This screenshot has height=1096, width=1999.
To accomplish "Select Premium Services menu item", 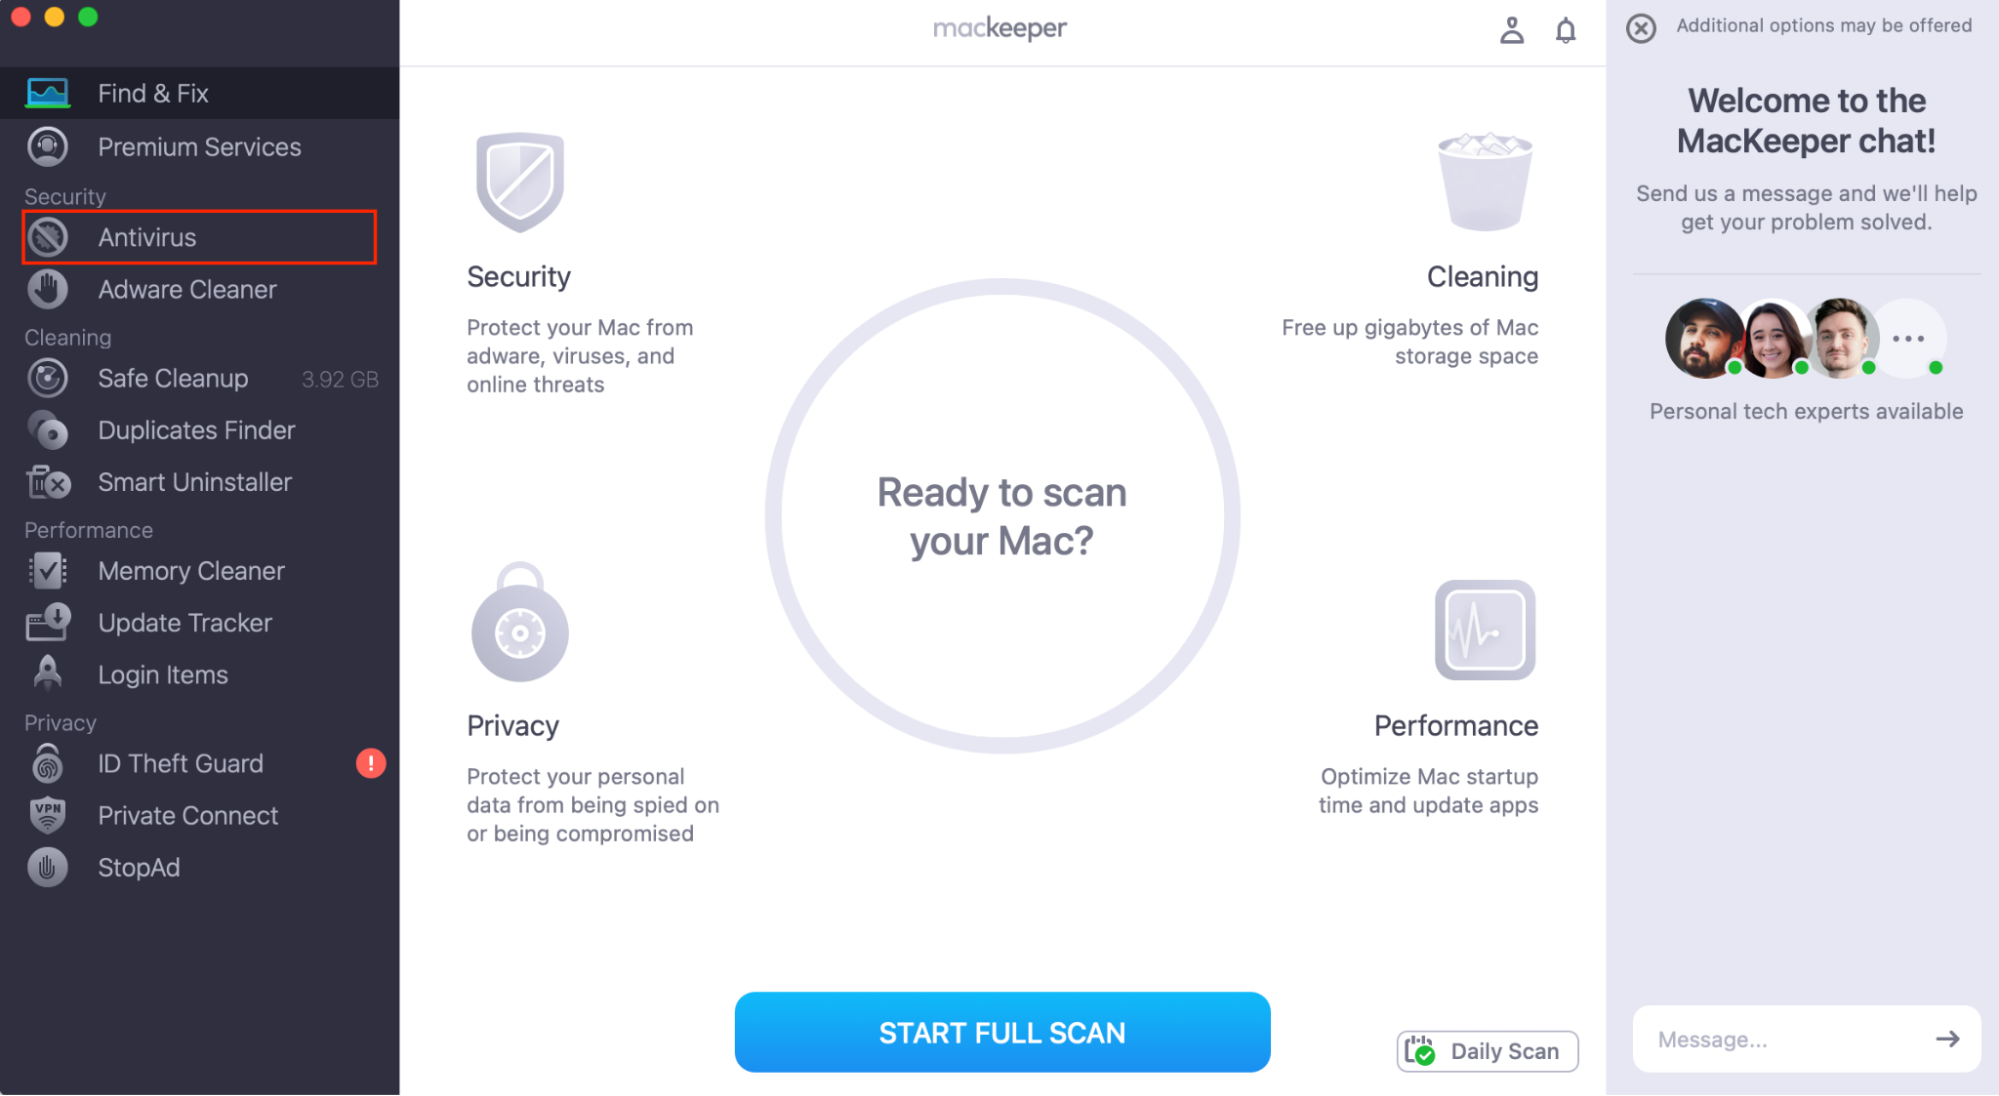I will coord(200,146).
